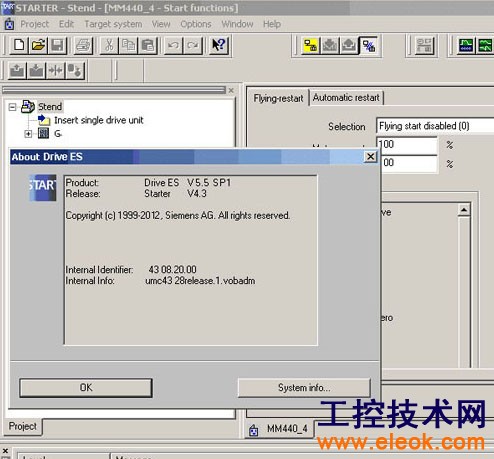Click the upload arrow icon in second toolbar
Screen dimensions: 494x459
(x=17, y=70)
